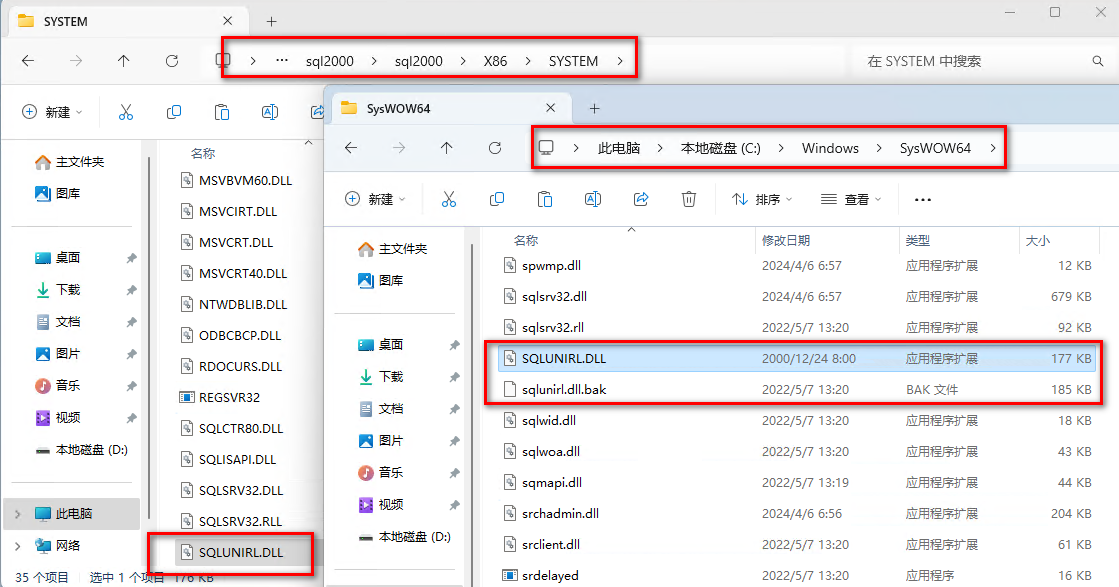Expand the 新建 menu in SysWOW64 window

click(374, 200)
